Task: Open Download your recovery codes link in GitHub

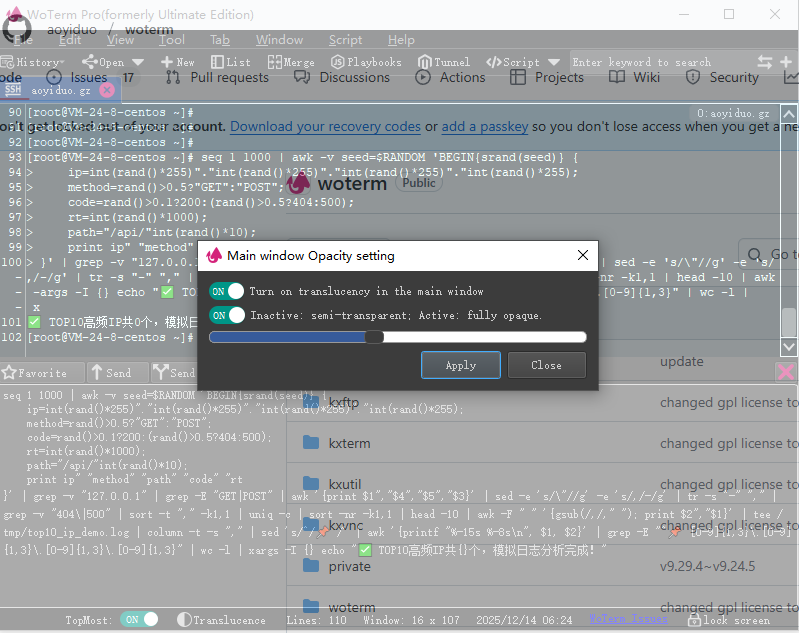Action: [325, 126]
